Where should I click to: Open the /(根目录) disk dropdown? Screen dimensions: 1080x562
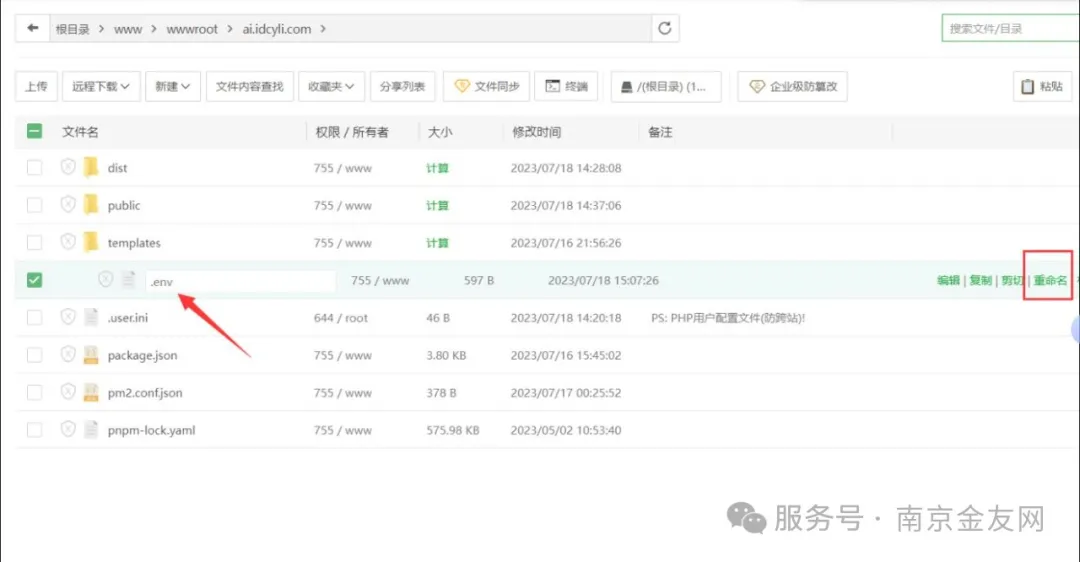(665, 86)
